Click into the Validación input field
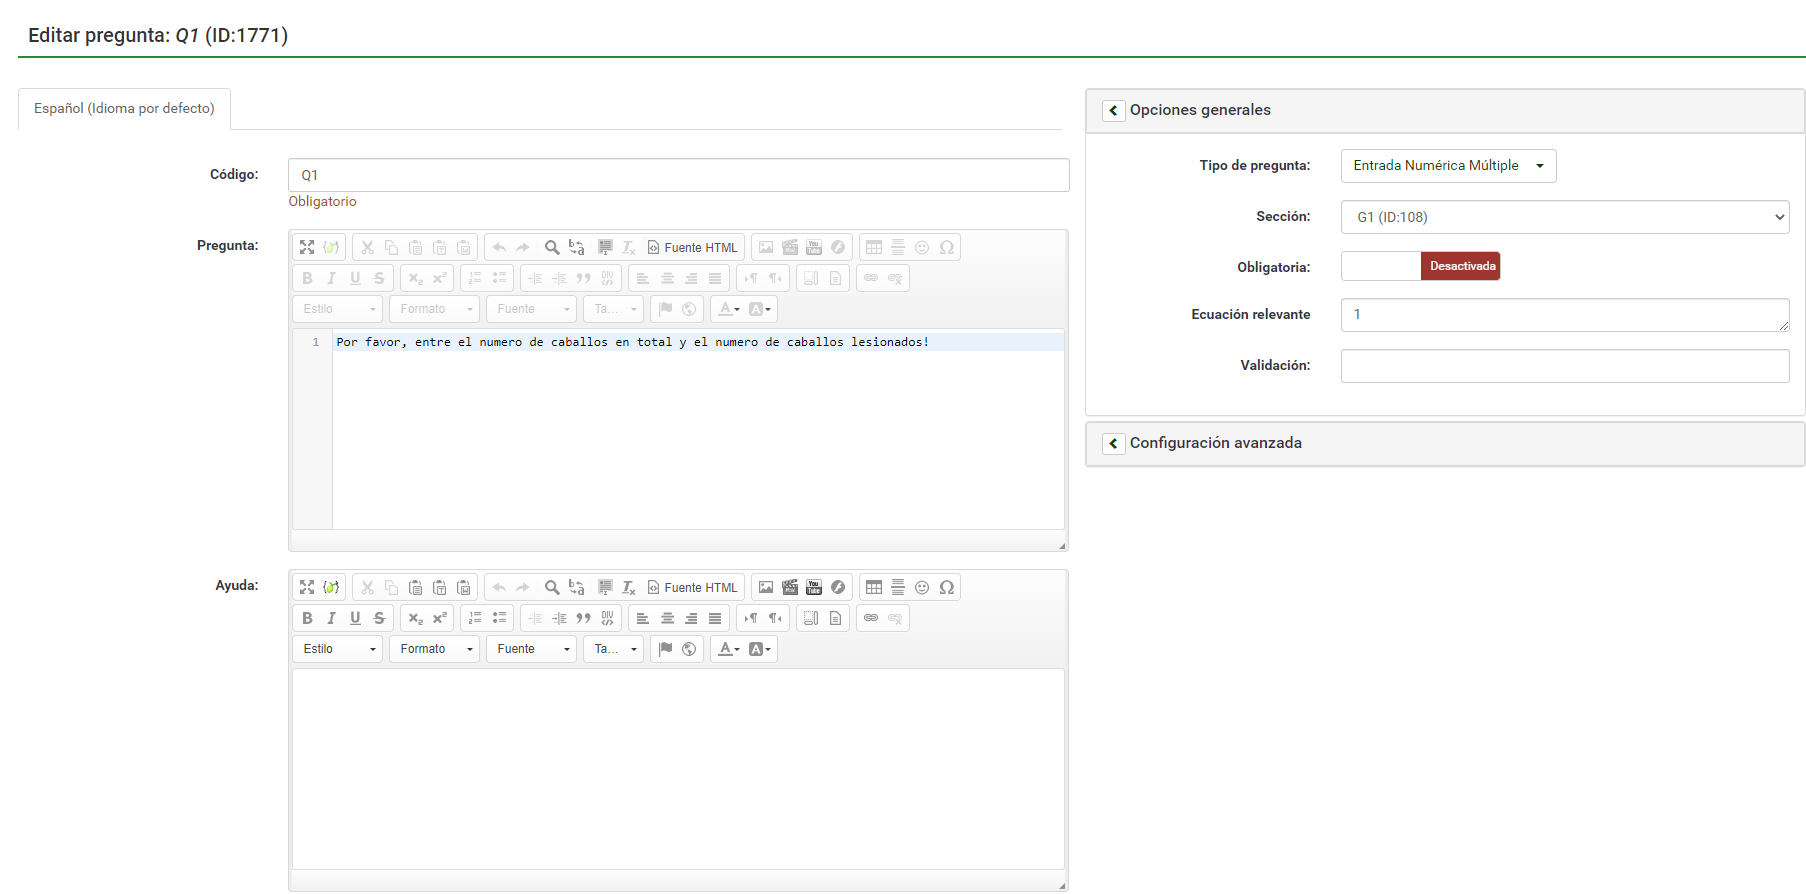This screenshot has width=1806, height=894. pyautogui.click(x=1564, y=366)
